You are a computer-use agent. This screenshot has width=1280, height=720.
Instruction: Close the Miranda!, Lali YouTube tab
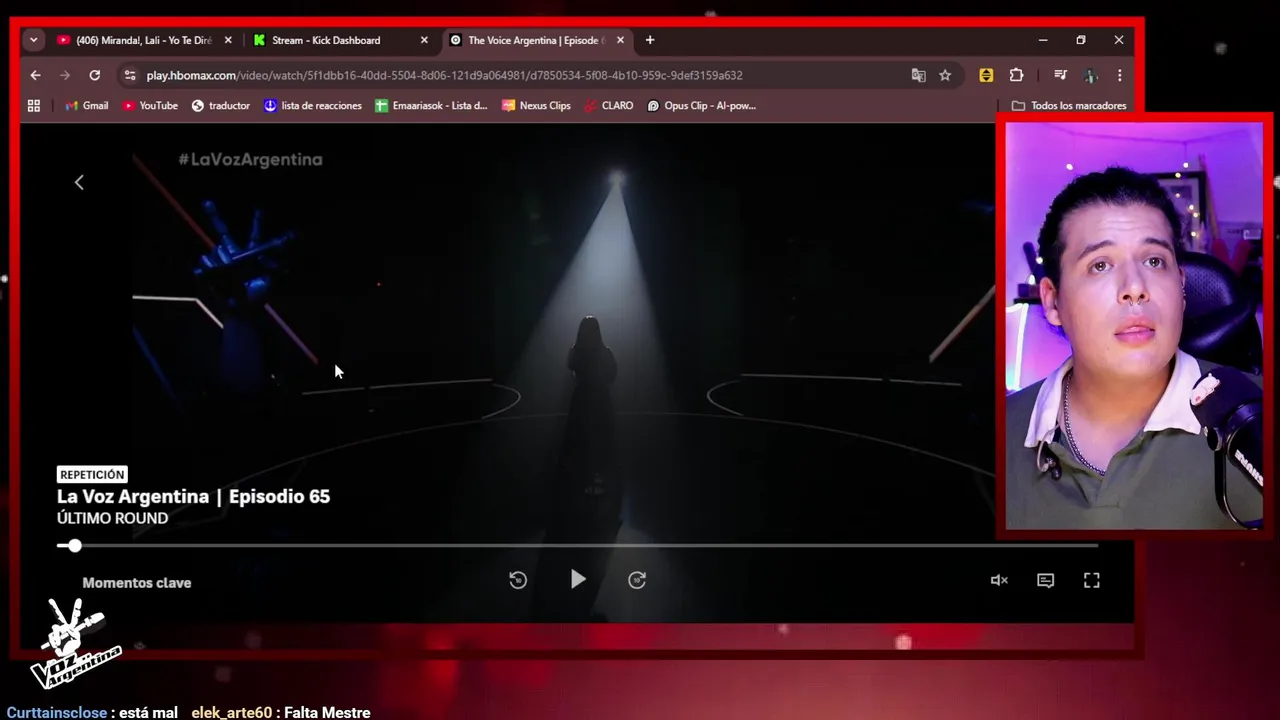coord(228,40)
